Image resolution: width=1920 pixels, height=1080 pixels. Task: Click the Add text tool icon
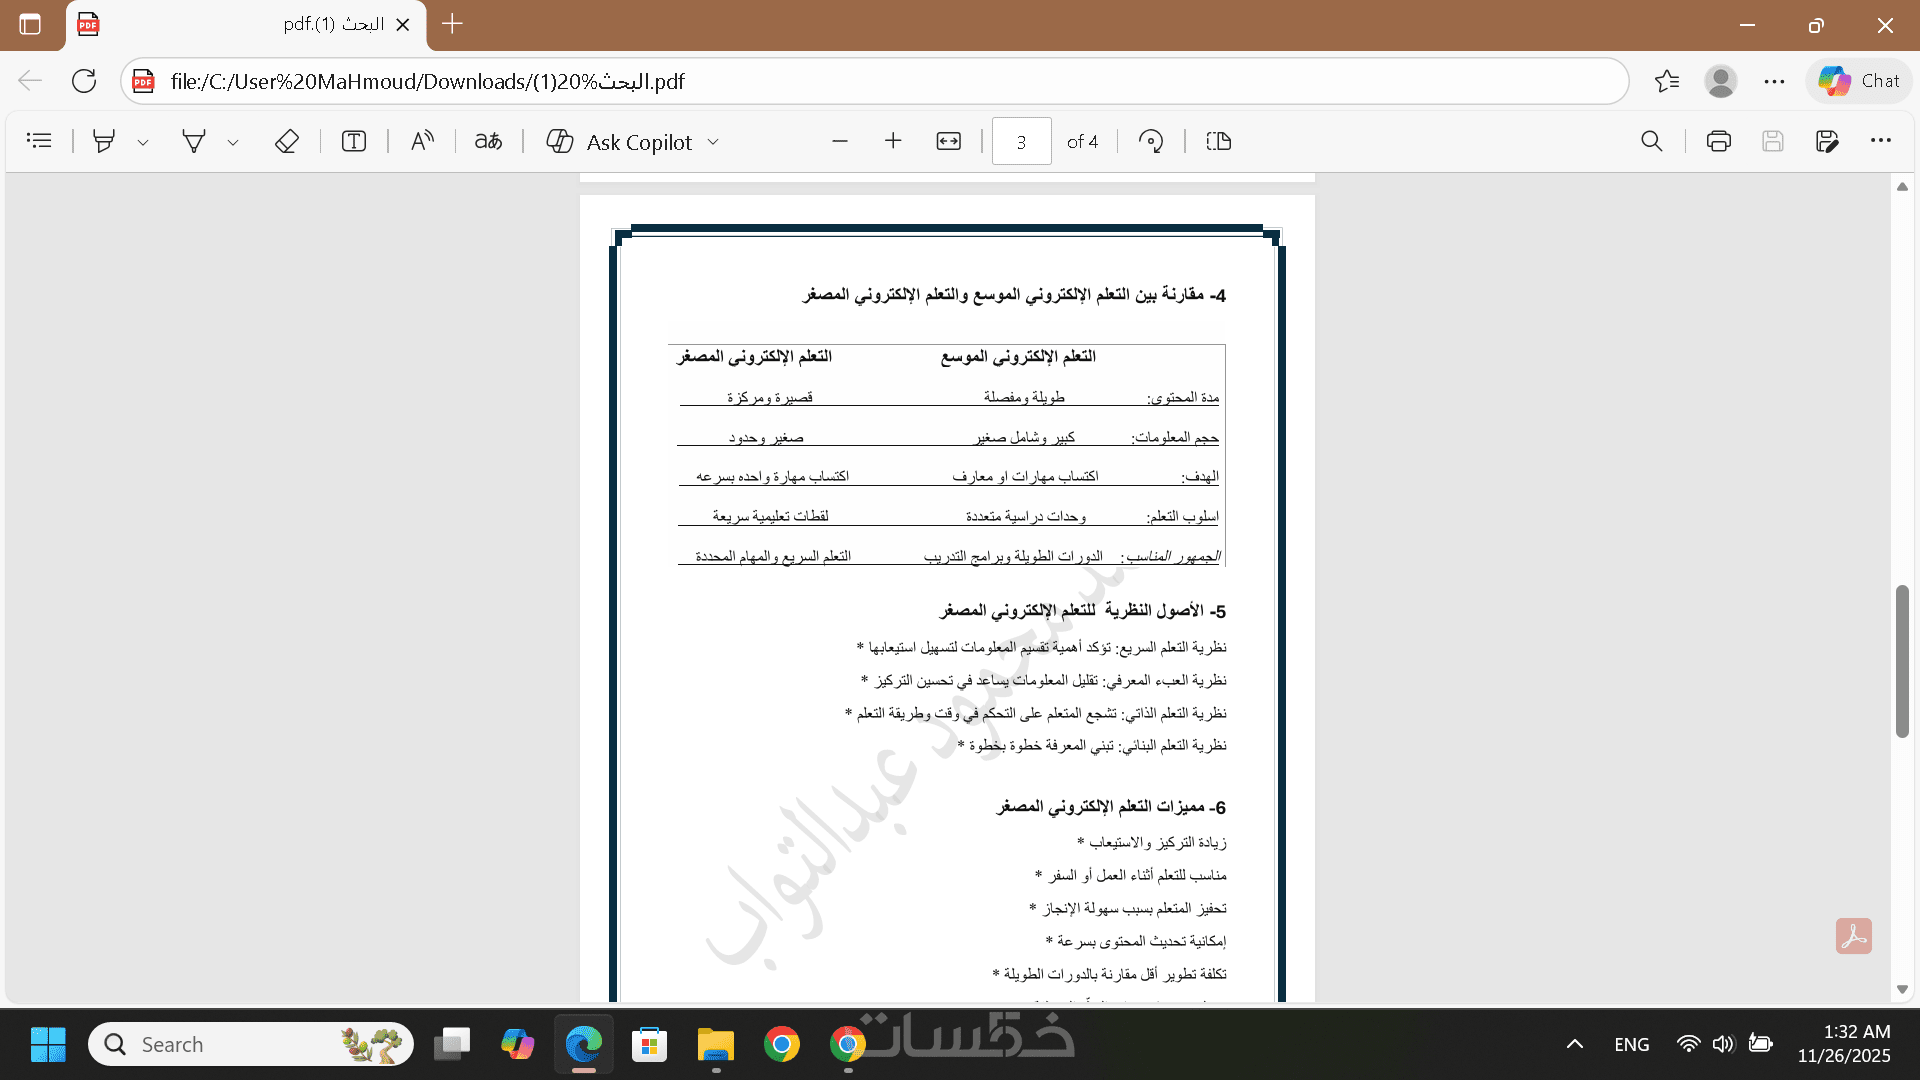click(354, 141)
